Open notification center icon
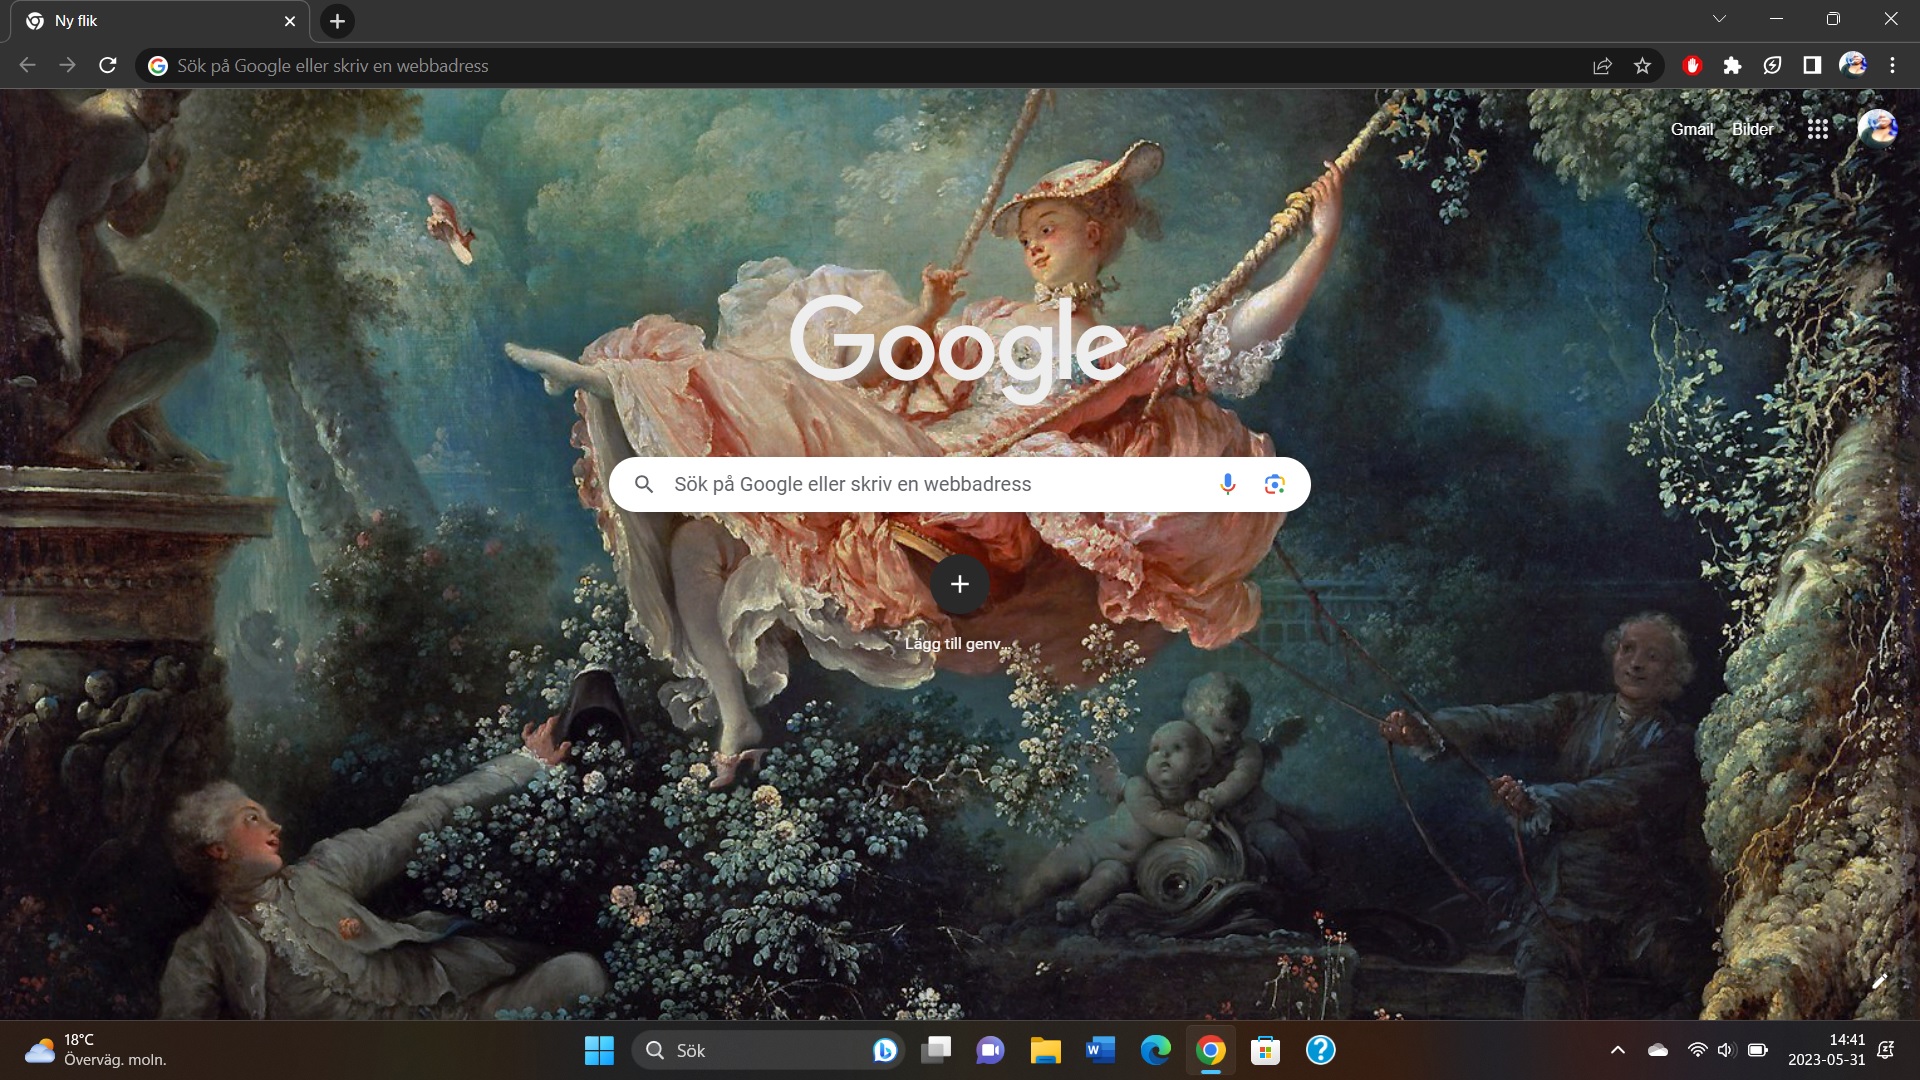The height and width of the screenshot is (1080, 1920). [1886, 1050]
